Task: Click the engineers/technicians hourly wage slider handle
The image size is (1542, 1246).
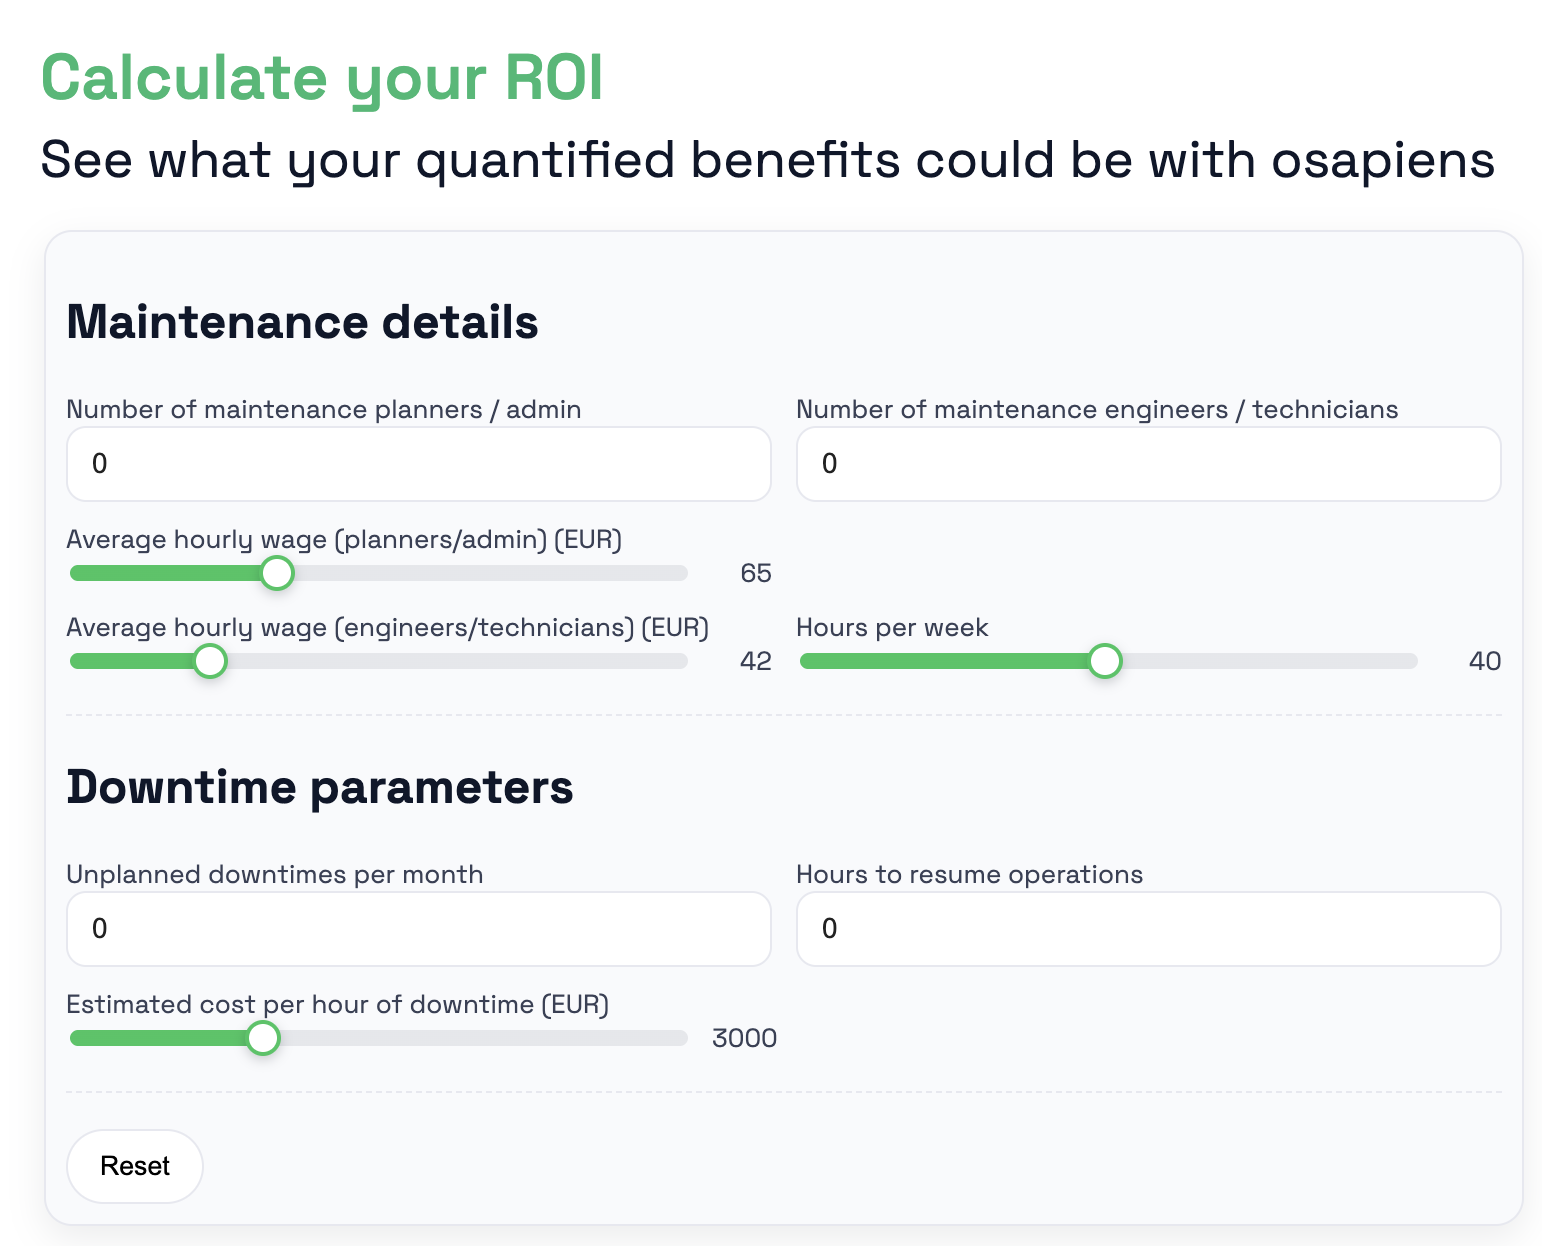Action: click(x=210, y=661)
